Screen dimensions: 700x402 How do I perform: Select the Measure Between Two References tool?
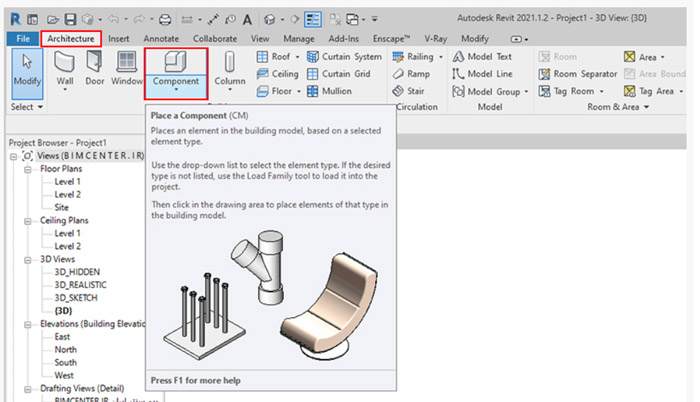coord(187,20)
